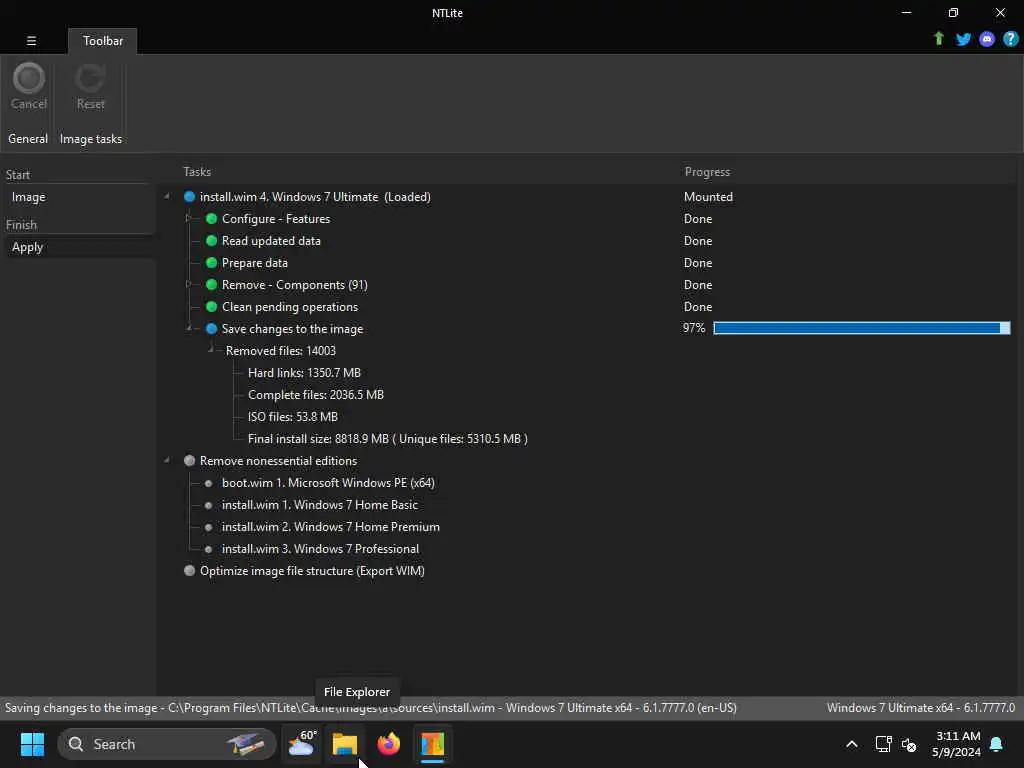Click the blue Help question mark icon
The height and width of the screenshot is (768, 1024).
(1010, 39)
